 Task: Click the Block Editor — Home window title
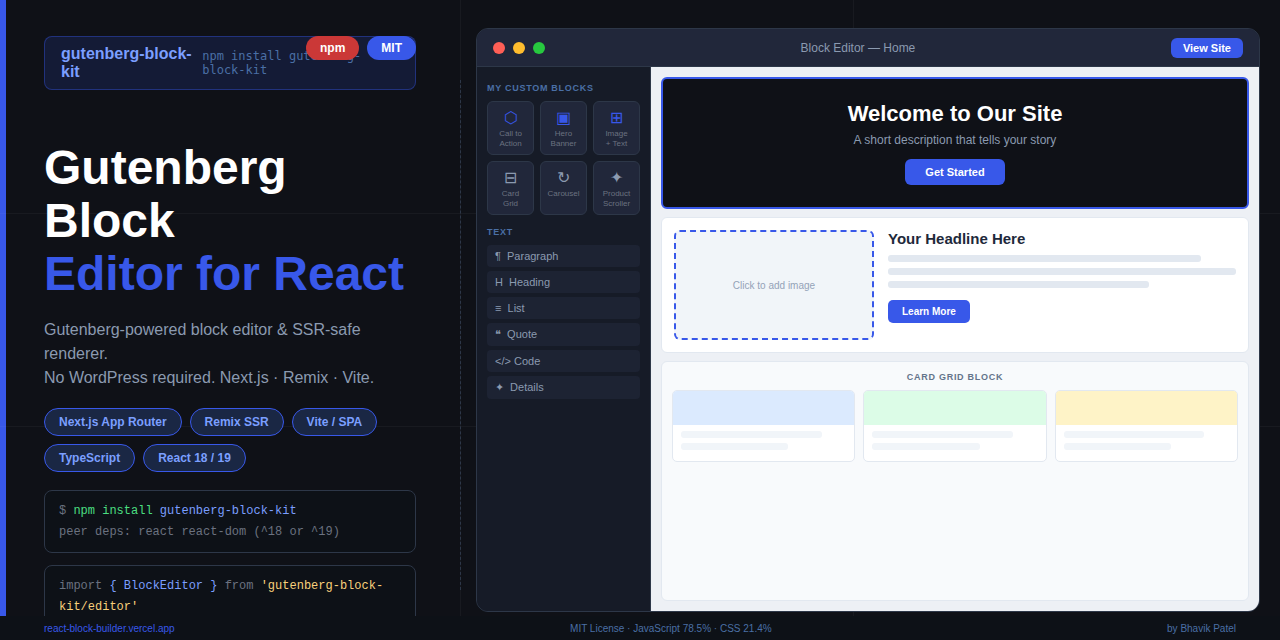tap(857, 48)
